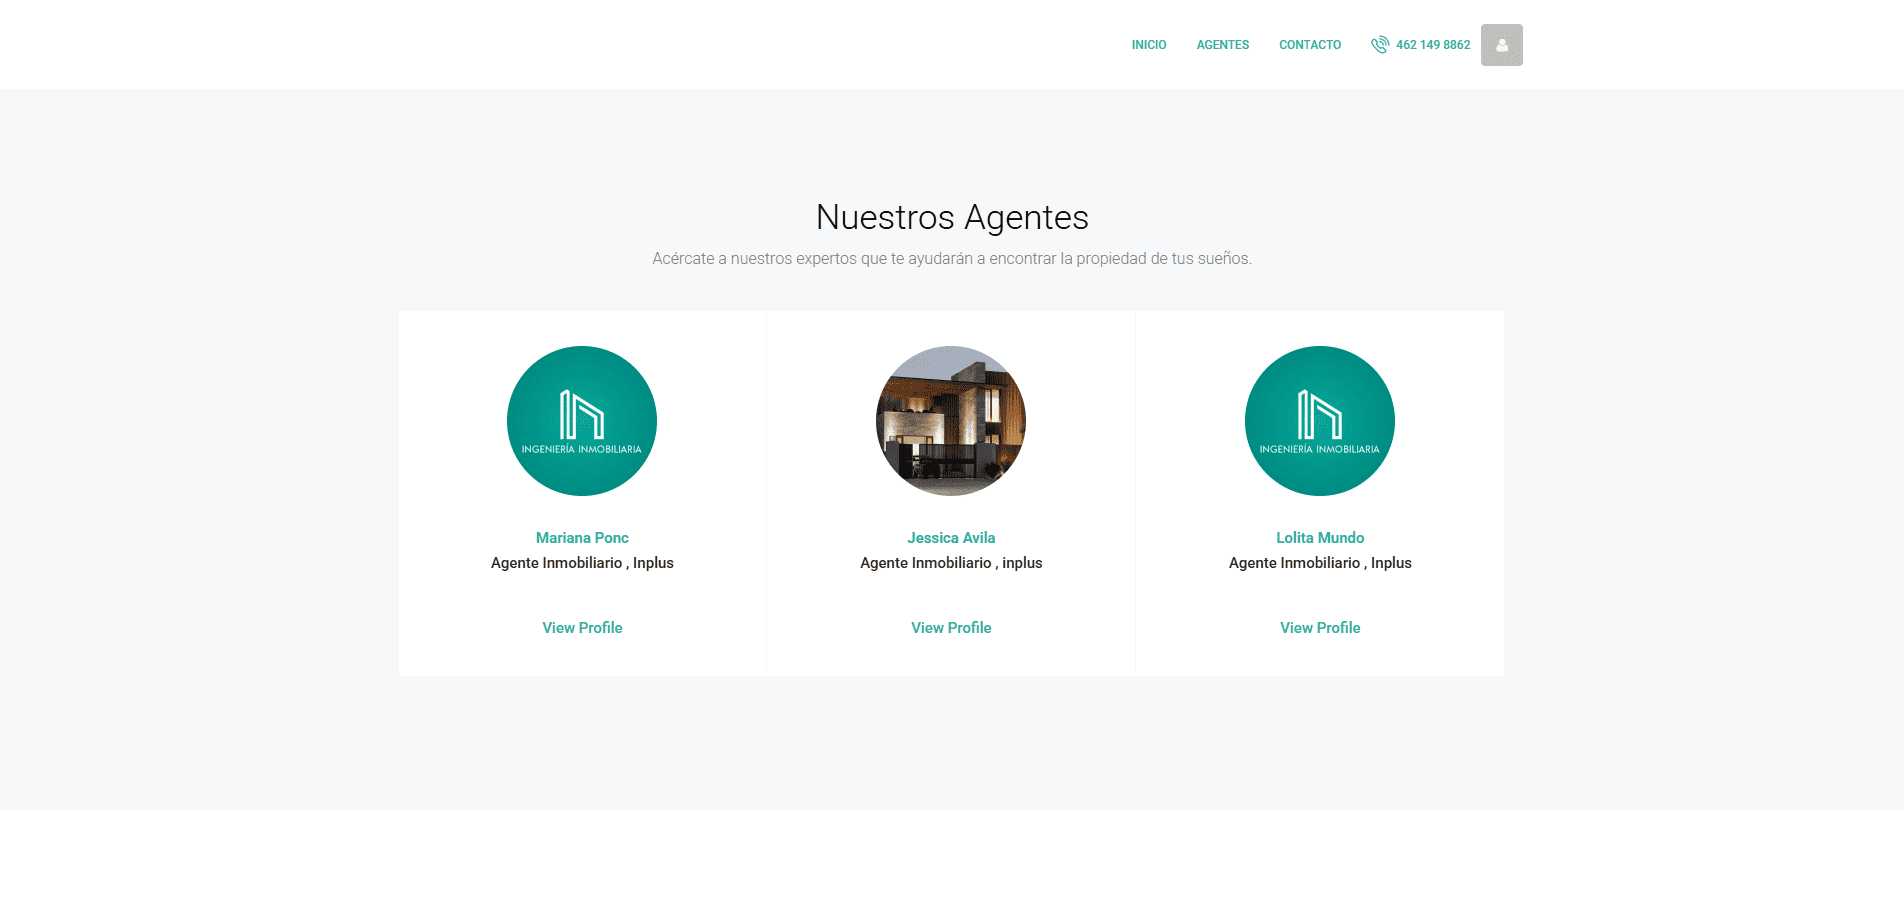
Task: Click the agent role text under Lolita Mundo
Action: coord(1319,563)
